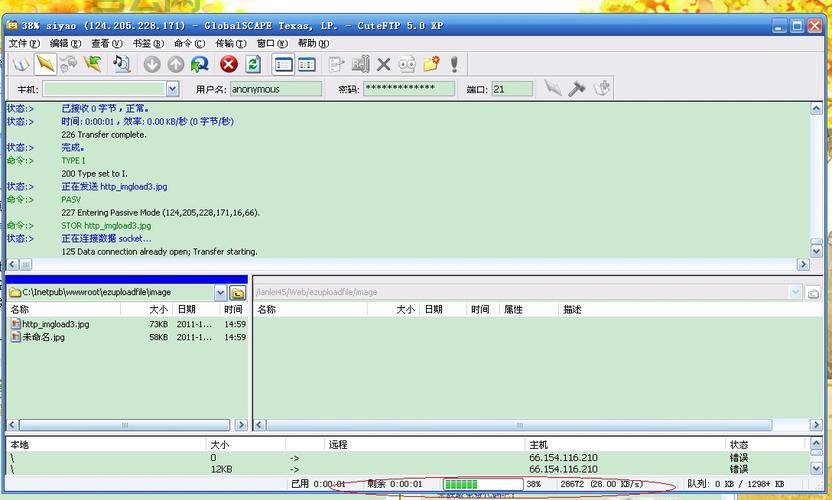Screen dimensions: 832x500
Task: Click the 端口 port field showing 21
Action: coord(511,89)
